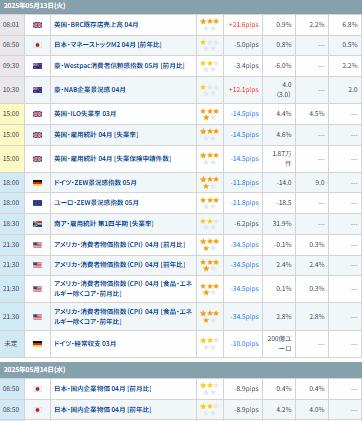Open the 日本・国内企業物価 04月 [前月比] link

point(103,389)
